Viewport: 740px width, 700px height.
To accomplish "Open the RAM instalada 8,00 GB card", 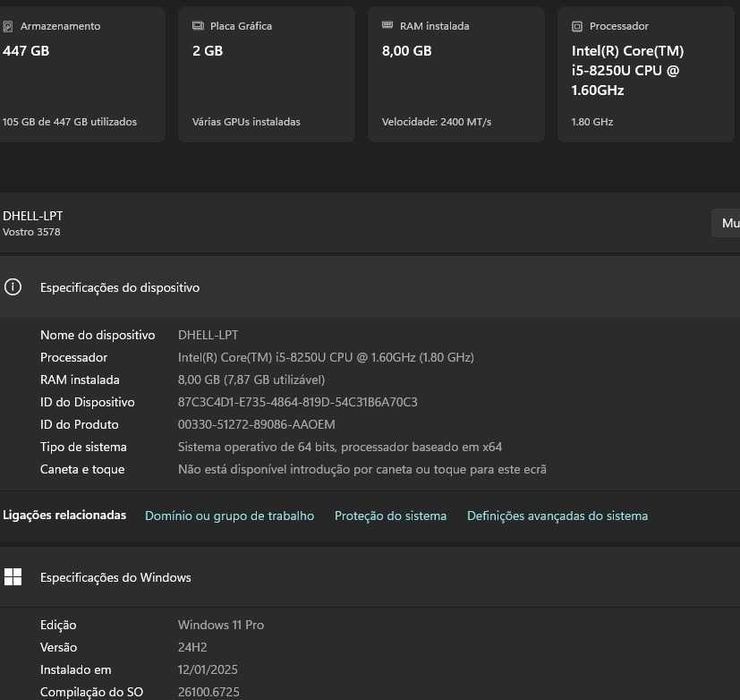I will pyautogui.click(x=456, y=74).
